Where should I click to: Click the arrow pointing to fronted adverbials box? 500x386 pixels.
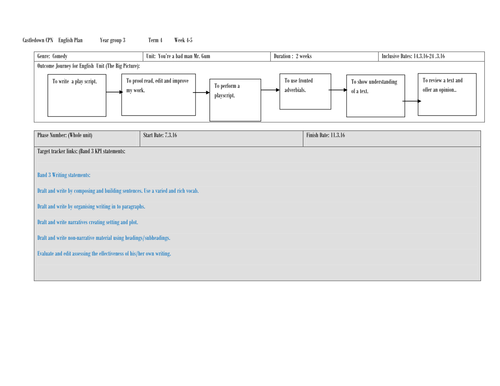click(270, 90)
